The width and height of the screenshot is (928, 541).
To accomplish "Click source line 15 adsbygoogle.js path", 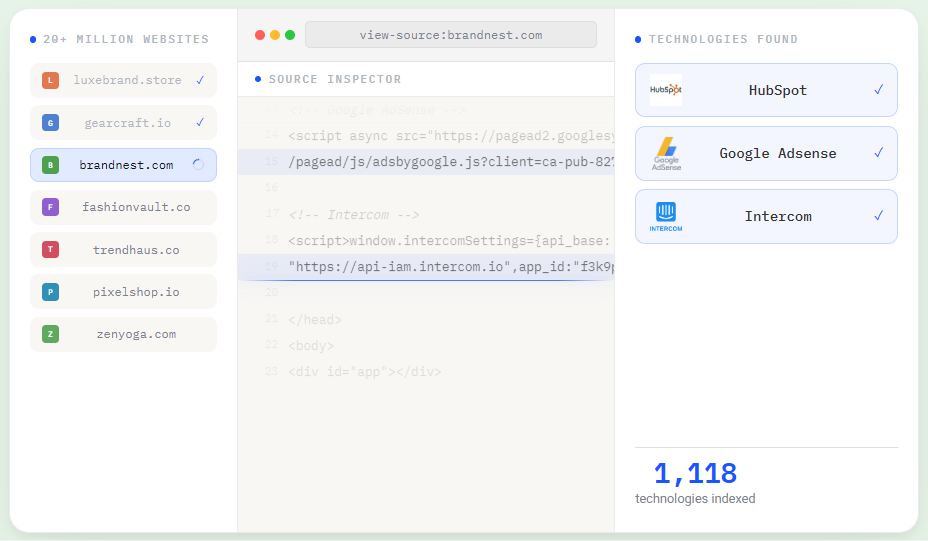I will 451,162.
